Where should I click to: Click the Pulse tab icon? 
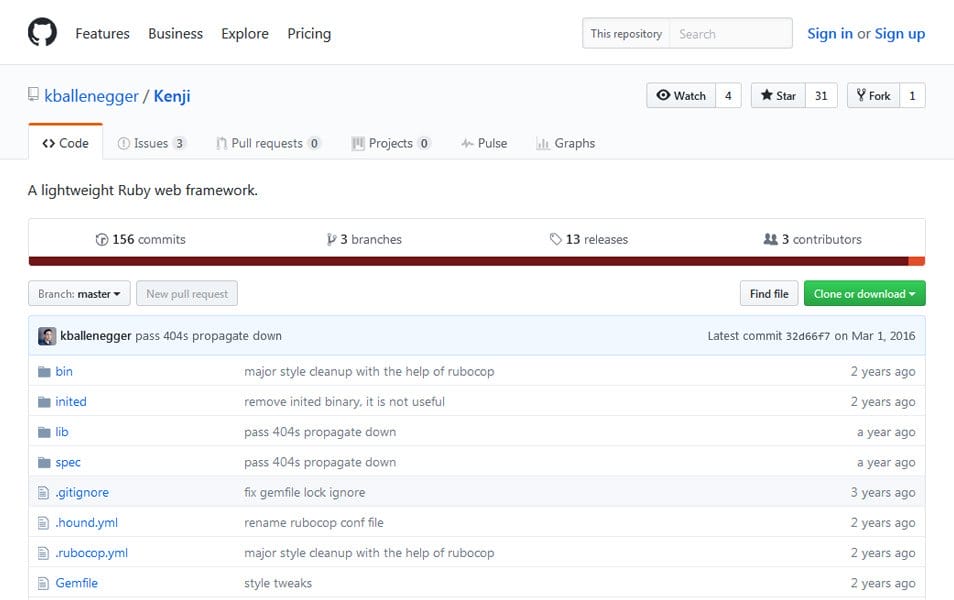click(467, 144)
